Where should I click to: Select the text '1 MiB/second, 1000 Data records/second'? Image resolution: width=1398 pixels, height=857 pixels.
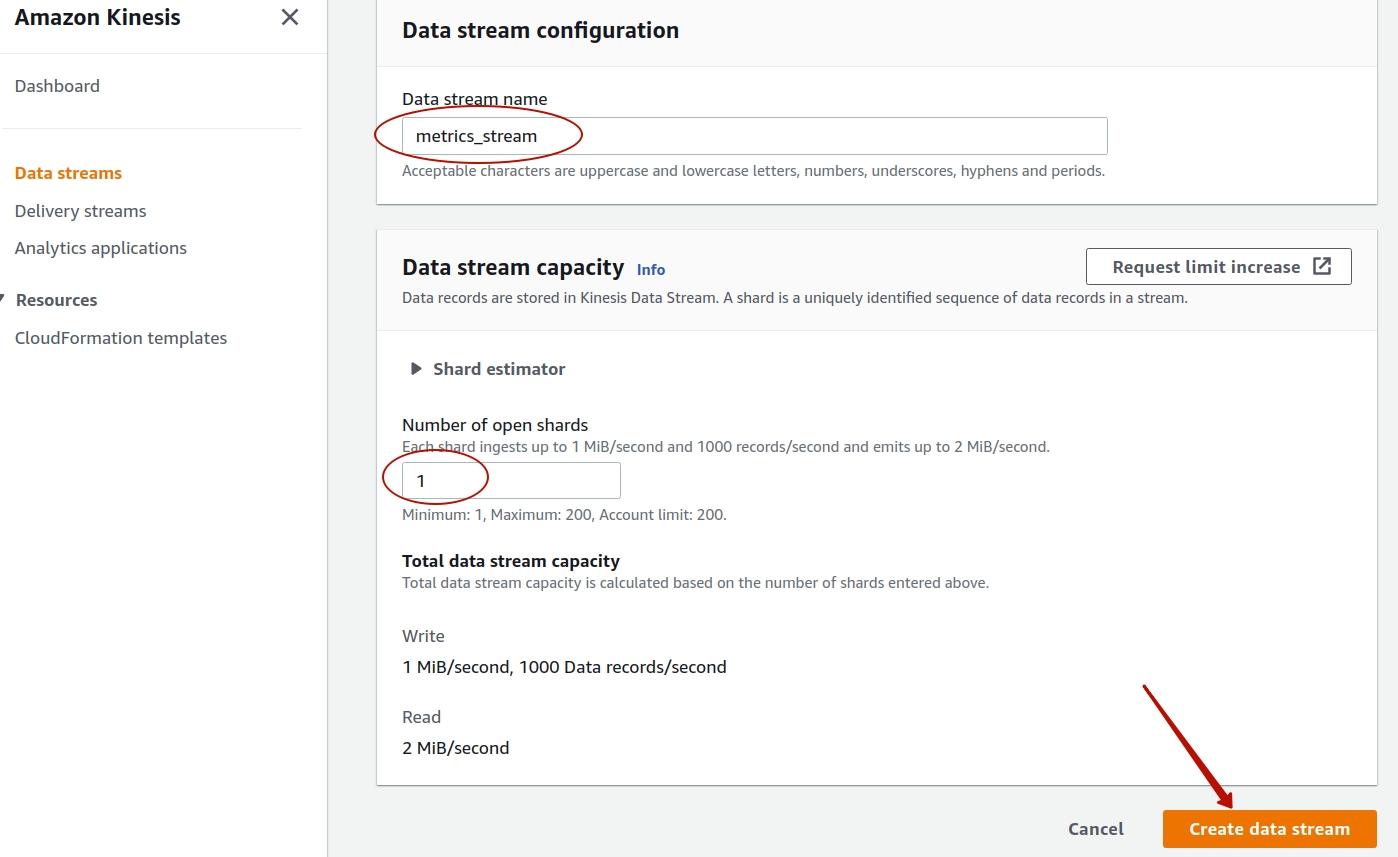[564, 666]
